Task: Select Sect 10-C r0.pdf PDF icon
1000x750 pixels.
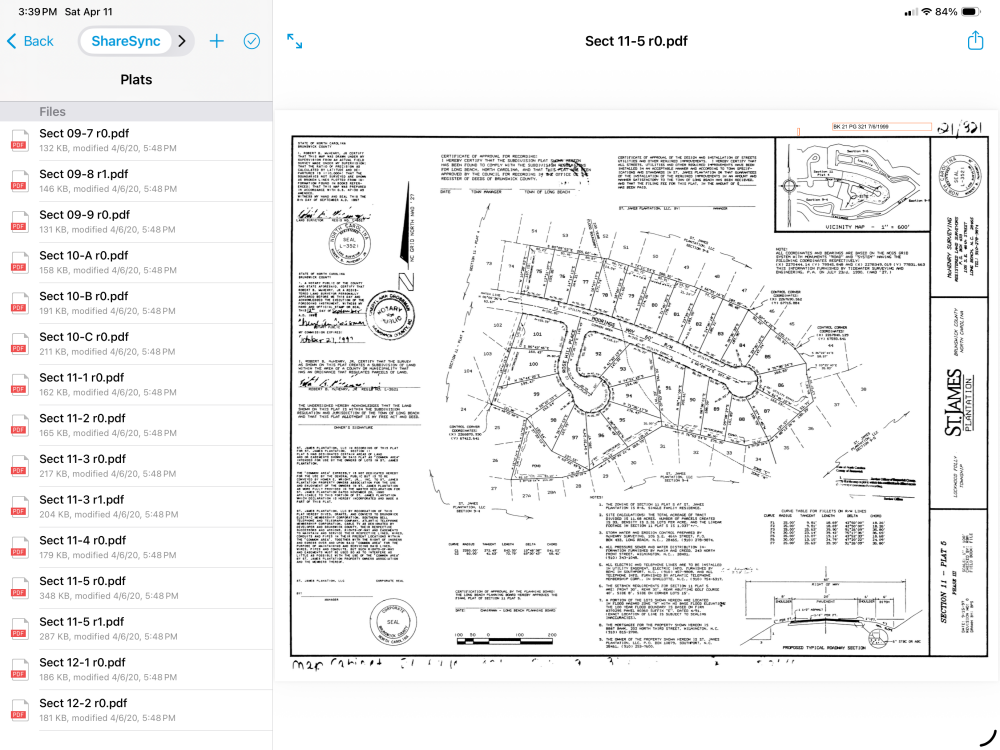Action: pos(19,344)
